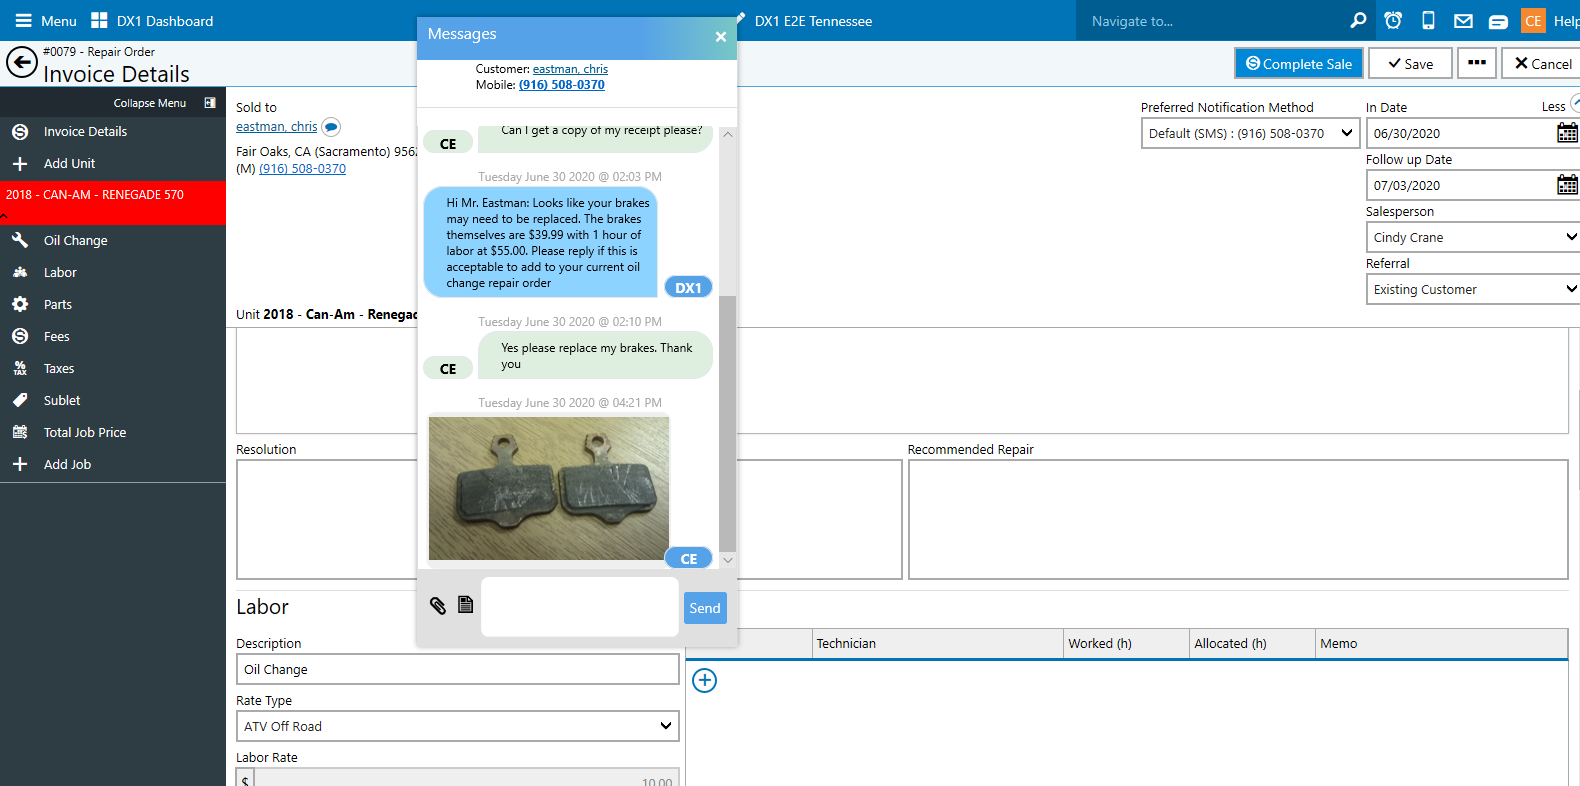This screenshot has width=1580, height=786.
Task: Open the three-dots more options button
Action: (1477, 63)
